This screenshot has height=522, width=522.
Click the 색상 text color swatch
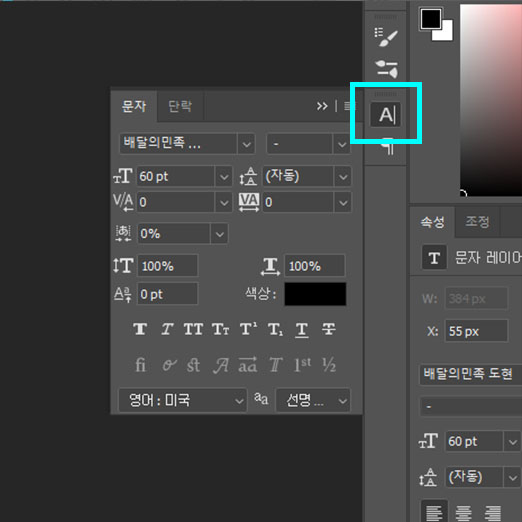click(315, 294)
